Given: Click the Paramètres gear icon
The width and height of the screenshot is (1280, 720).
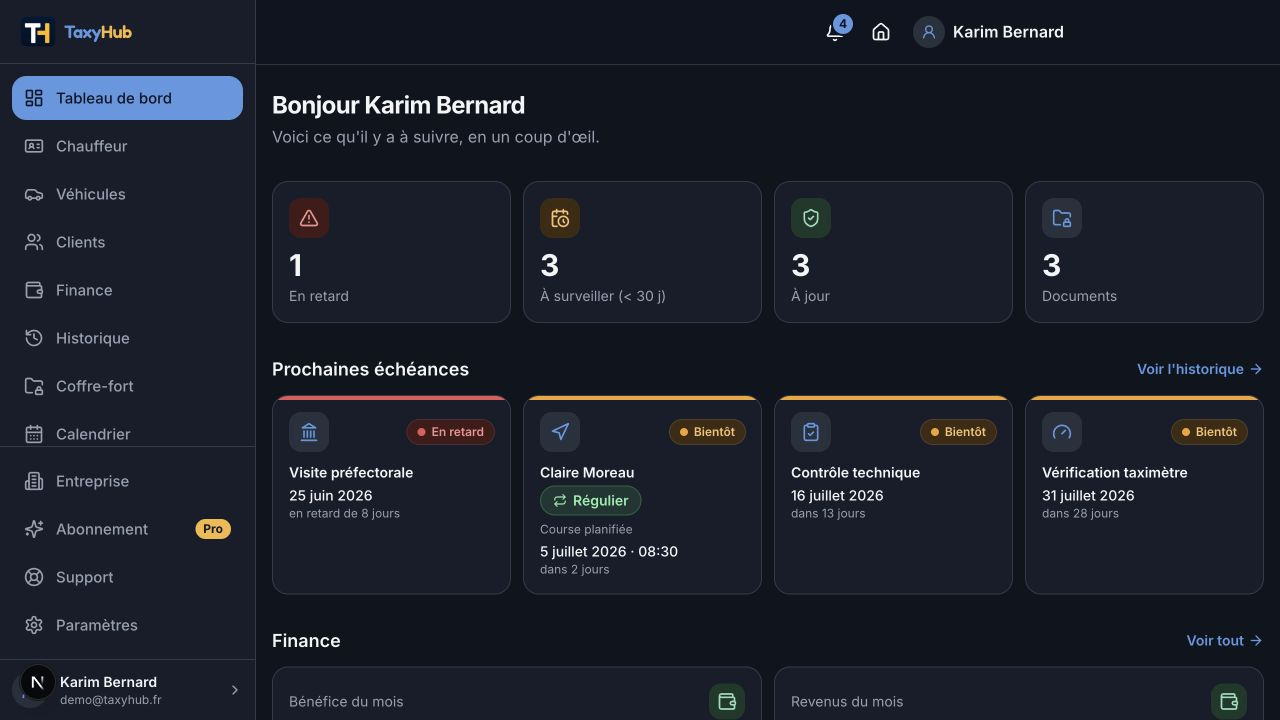Looking at the screenshot, I should [34, 625].
